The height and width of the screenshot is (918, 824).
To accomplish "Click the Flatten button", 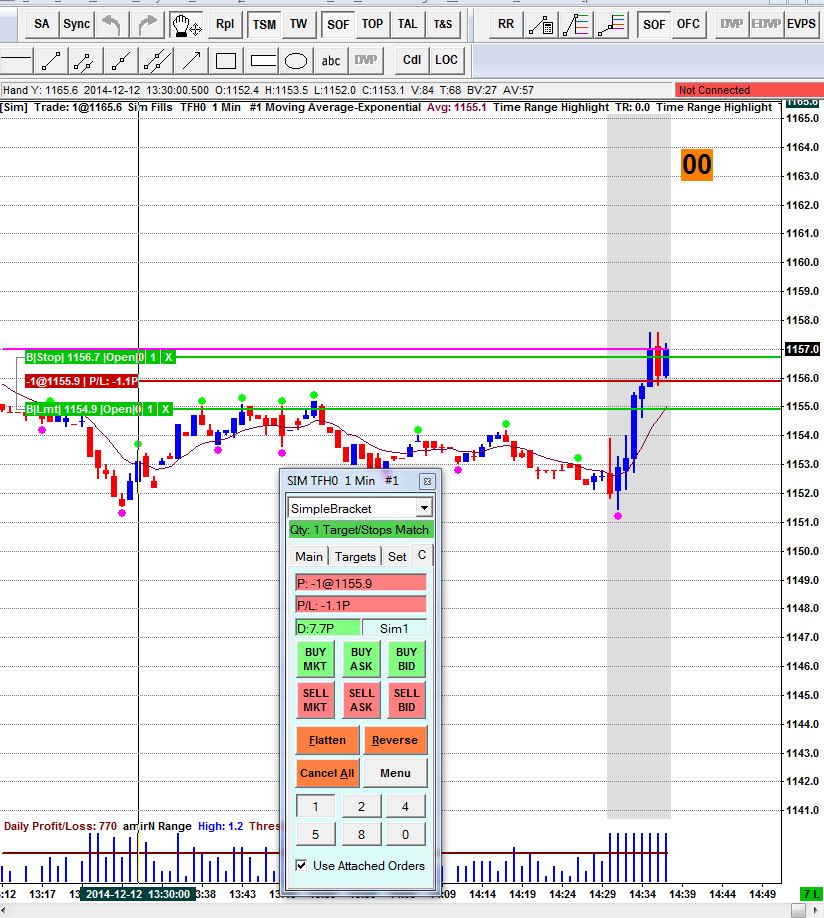I will click(x=327, y=740).
